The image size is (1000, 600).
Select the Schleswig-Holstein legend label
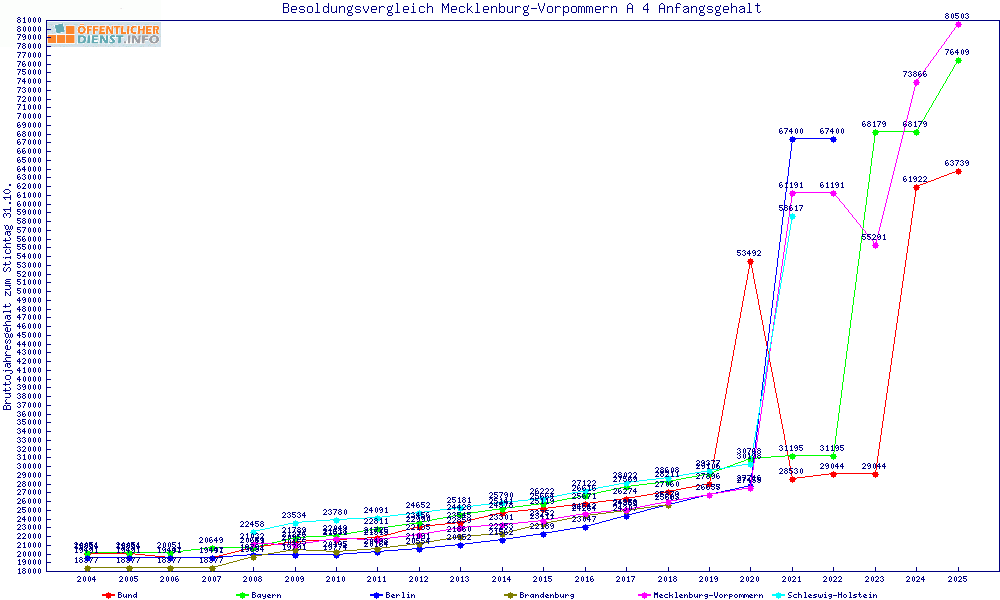[x=832, y=595]
